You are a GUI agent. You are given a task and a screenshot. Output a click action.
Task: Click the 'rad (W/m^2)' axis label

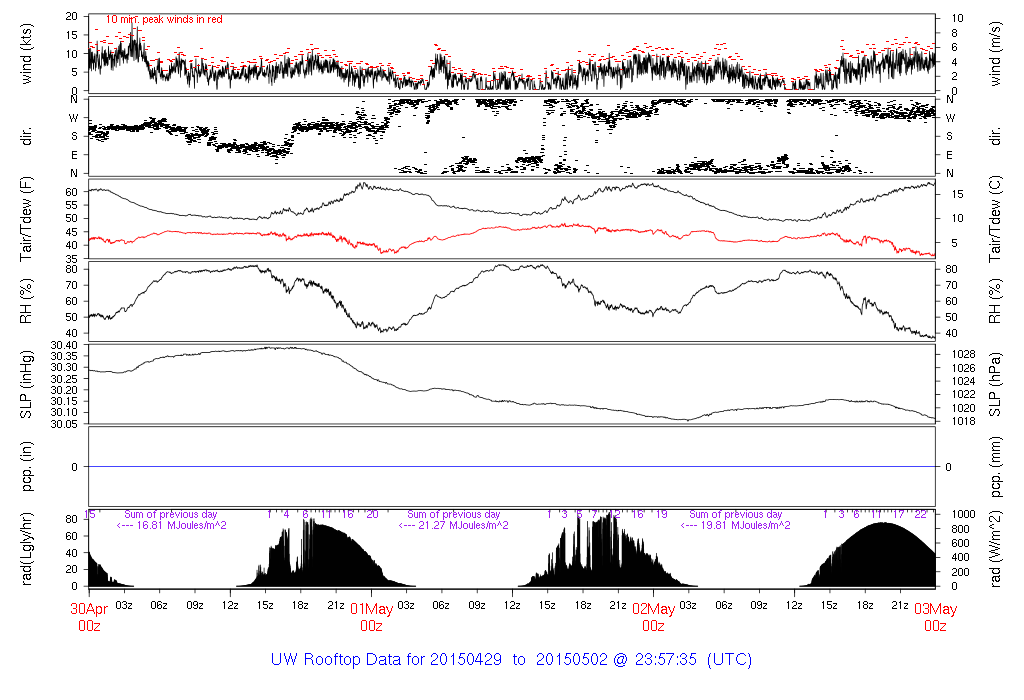click(995, 549)
